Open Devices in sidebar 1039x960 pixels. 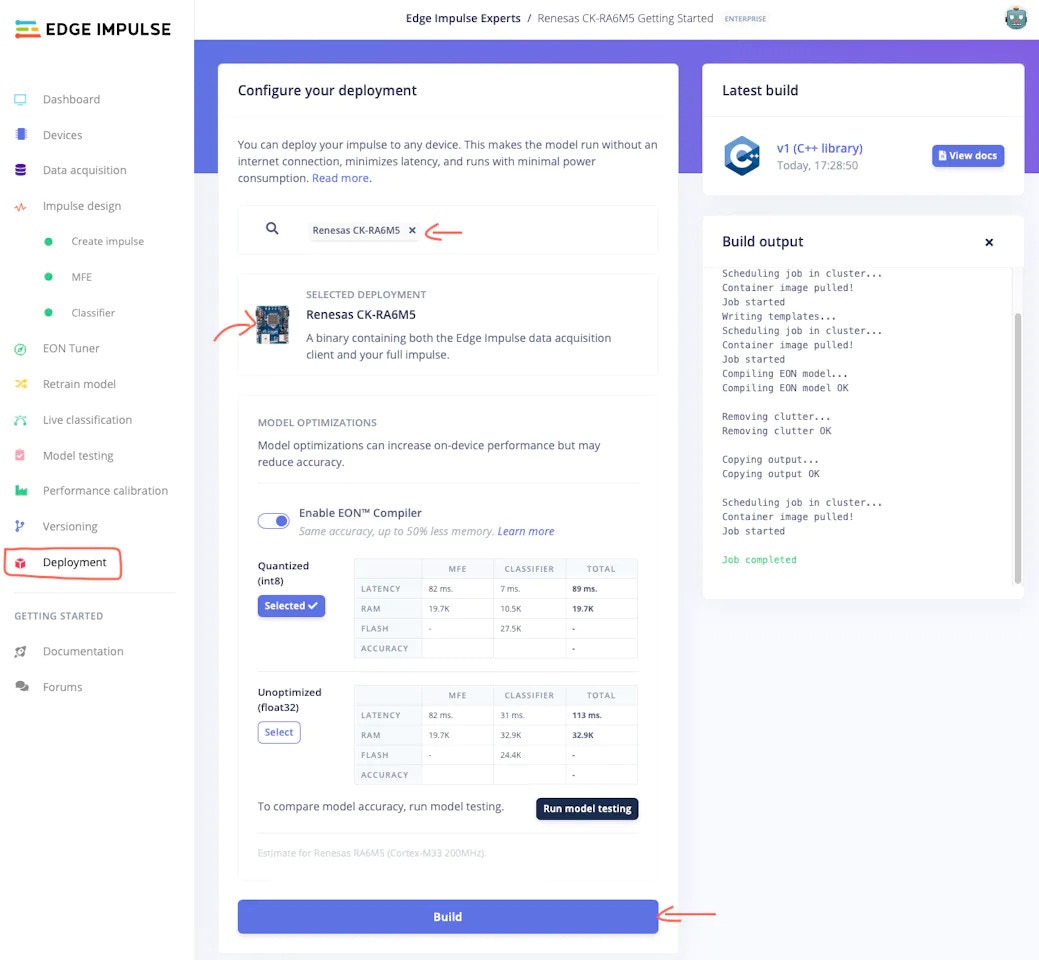tap(62, 135)
